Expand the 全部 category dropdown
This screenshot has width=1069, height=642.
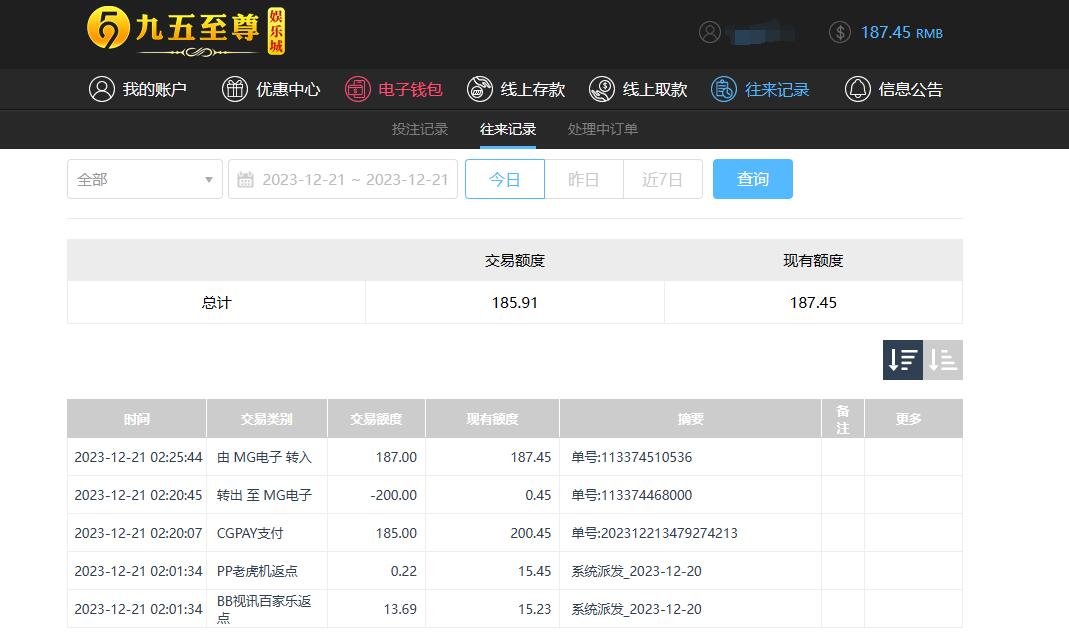(144, 179)
